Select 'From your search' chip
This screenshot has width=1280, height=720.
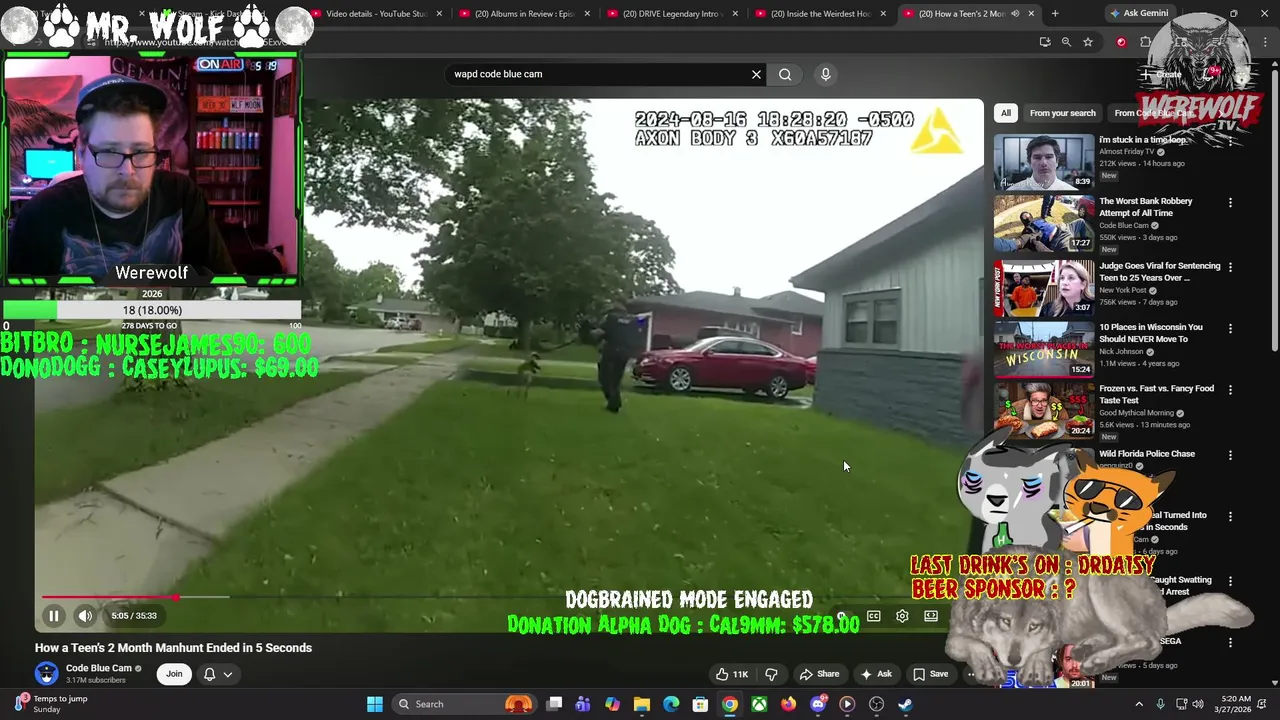point(1062,113)
